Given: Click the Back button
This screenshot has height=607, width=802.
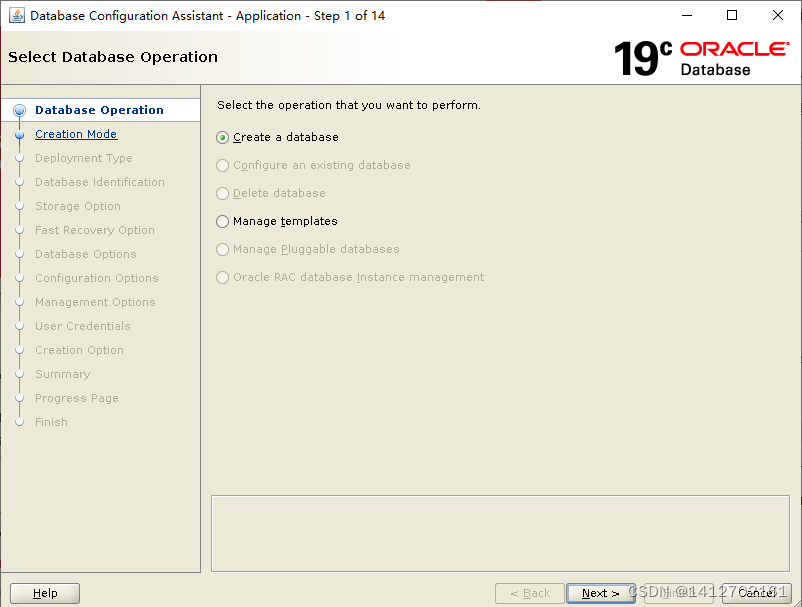Looking at the screenshot, I should (x=530, y=593).
